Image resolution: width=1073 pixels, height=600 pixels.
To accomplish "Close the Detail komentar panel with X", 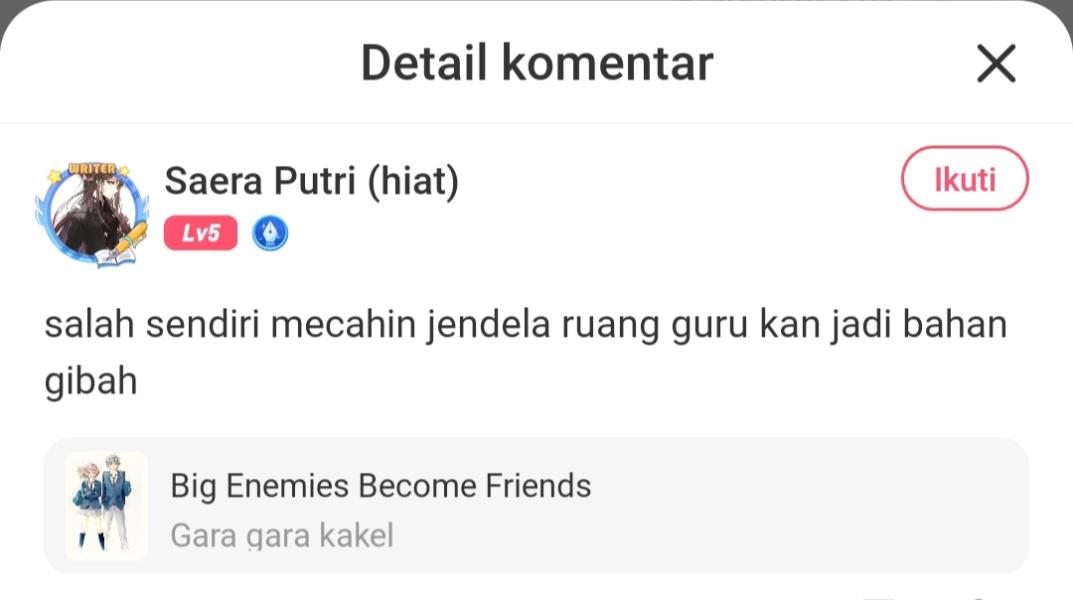I will 996,63.
